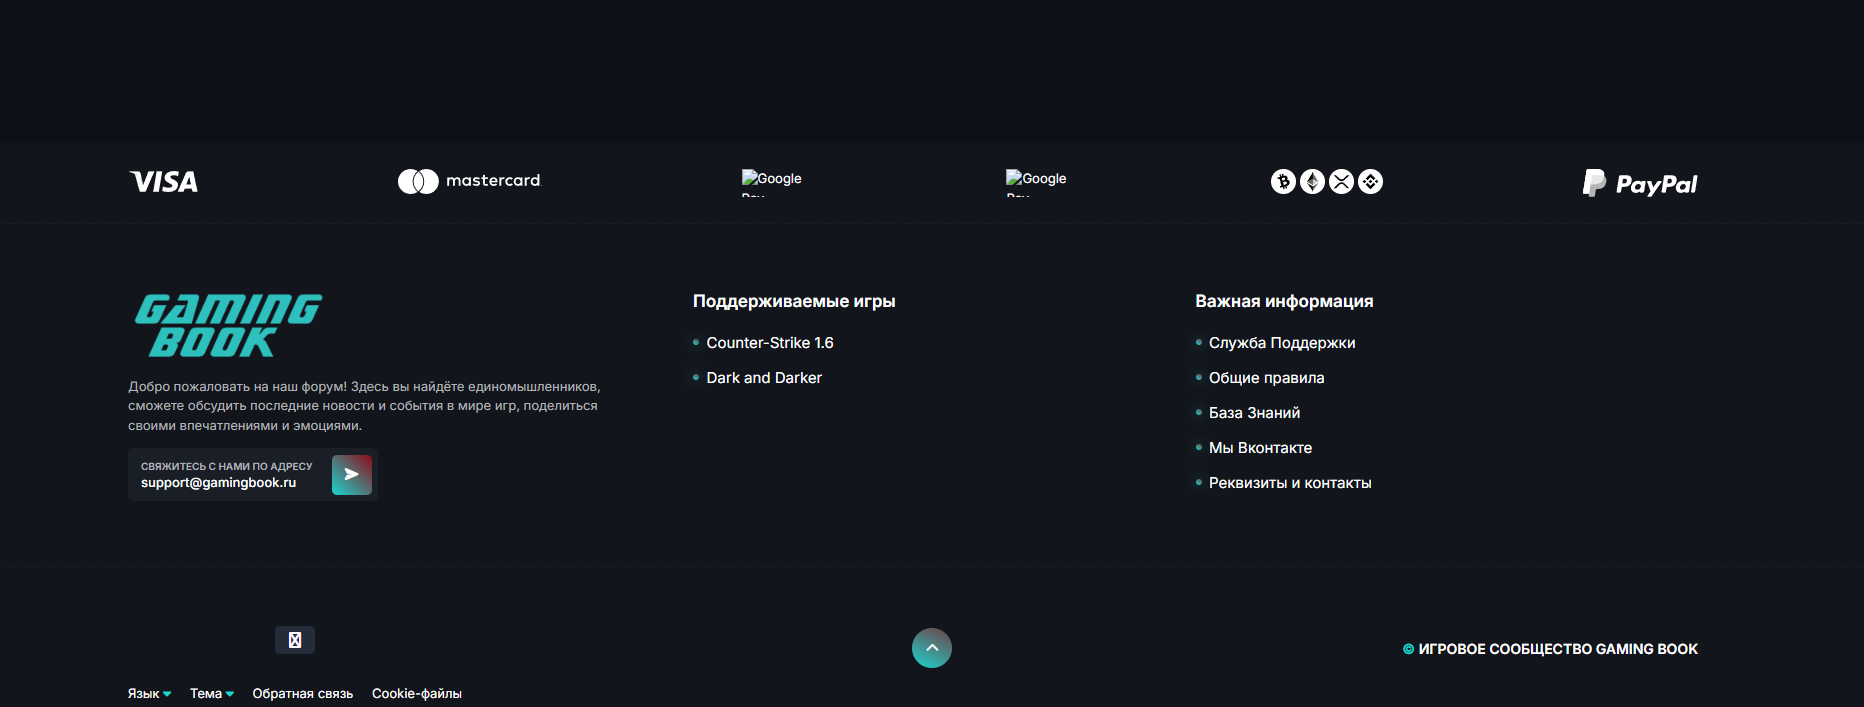Click the broken-glyph social icon button
This screenshot has height=707, width=1864.
point(295,640)
